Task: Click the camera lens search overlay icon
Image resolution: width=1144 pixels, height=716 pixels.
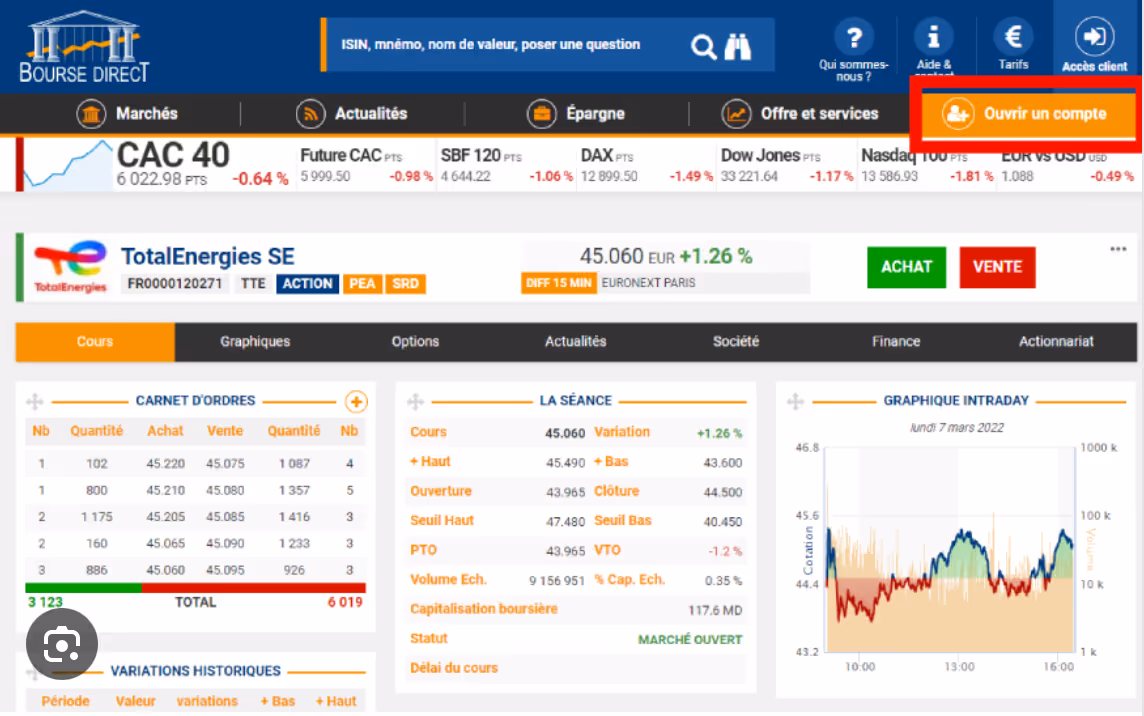Action: (x=62, y=644)
